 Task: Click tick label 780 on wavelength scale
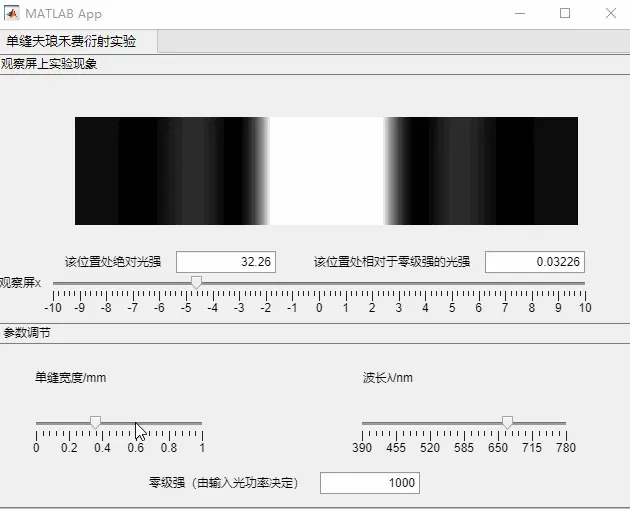point(566,448)
